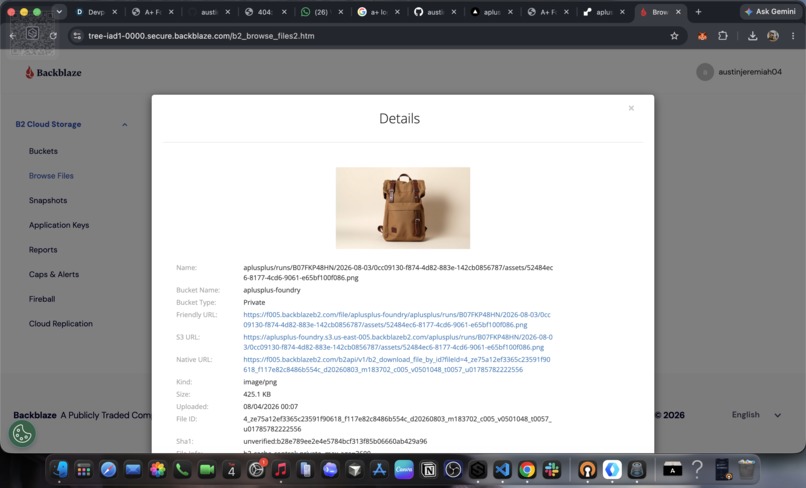The width and height of the screenshot is (806, 488).
Task: View site information icon in address bar
Action: 77,36
